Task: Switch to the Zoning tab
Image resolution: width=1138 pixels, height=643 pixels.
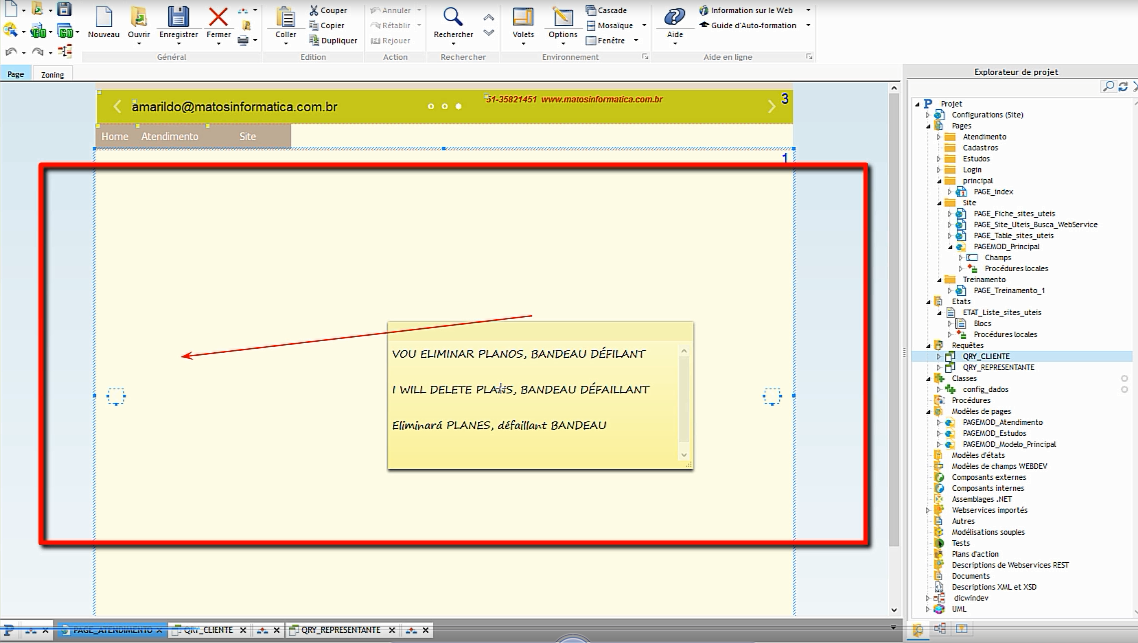Action: pyautogui.click(x=52, y=74)
